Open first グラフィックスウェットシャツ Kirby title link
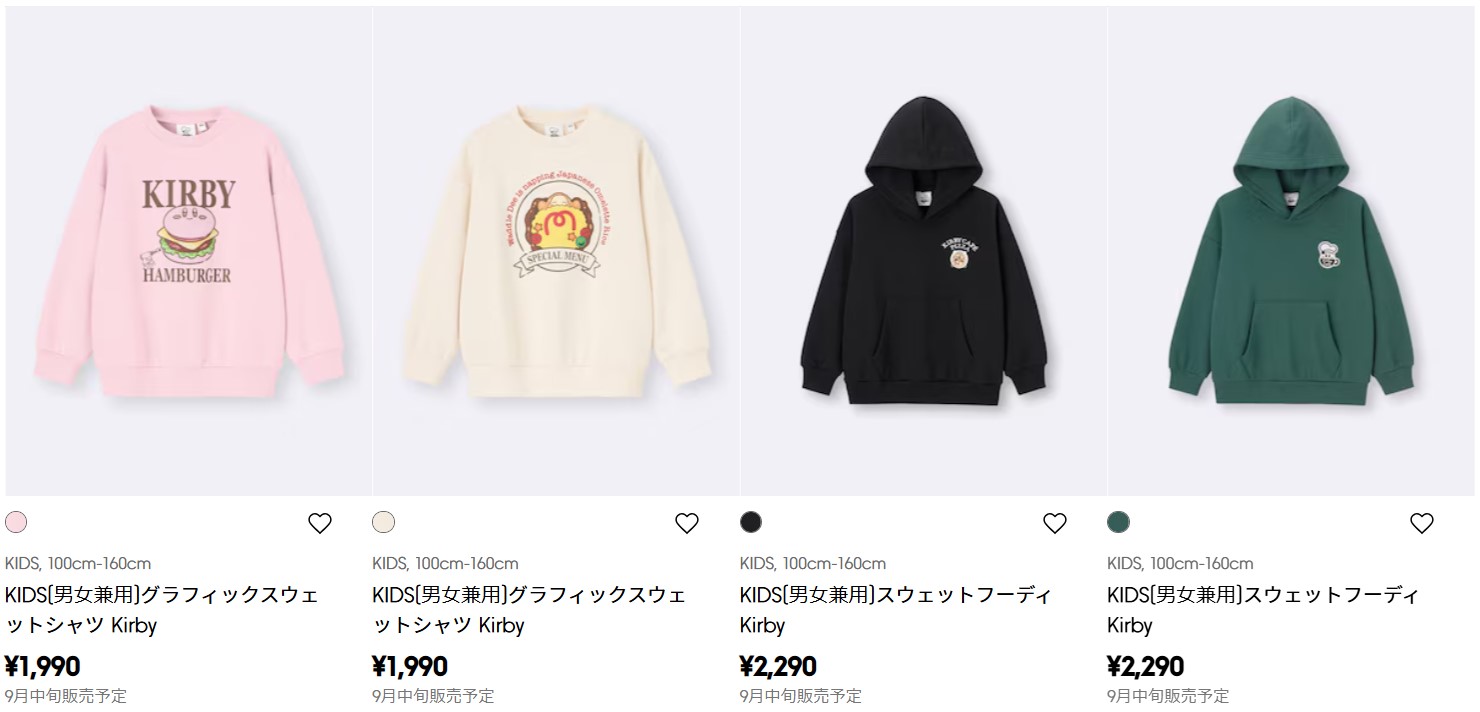This screenshot has width=1480, height=712. [162, 610]
